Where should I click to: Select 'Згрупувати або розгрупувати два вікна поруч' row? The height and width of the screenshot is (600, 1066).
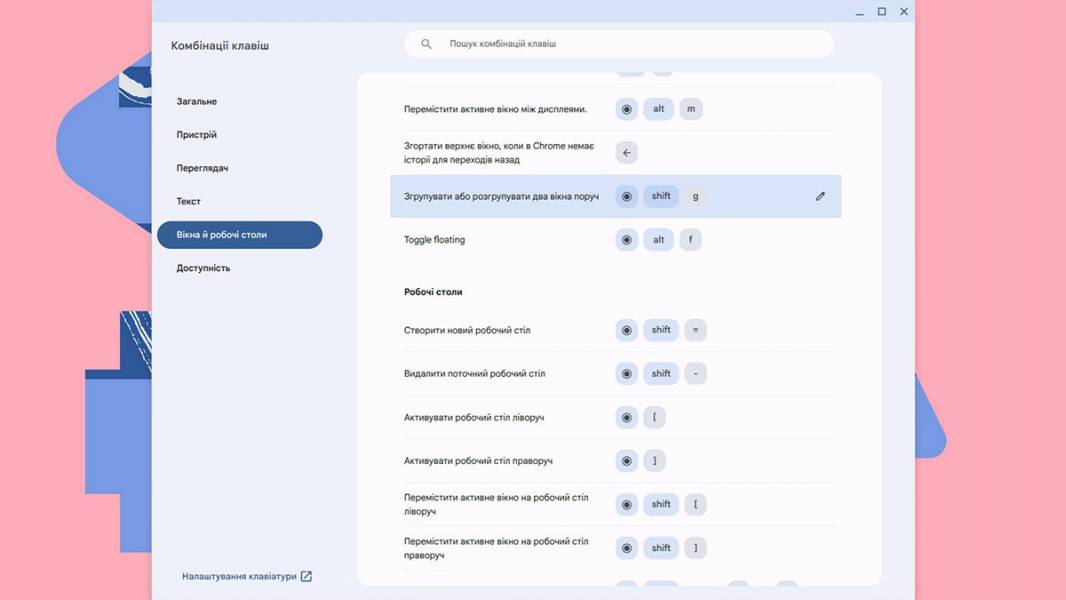coord(615,196)
